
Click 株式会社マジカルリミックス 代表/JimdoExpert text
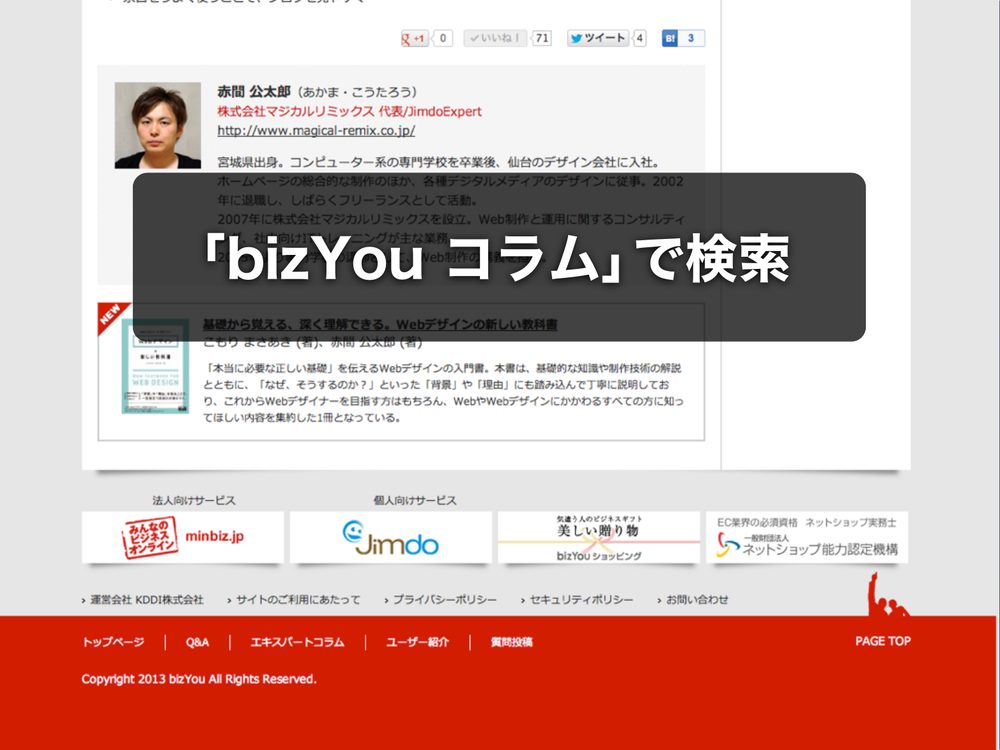(349, 112)
